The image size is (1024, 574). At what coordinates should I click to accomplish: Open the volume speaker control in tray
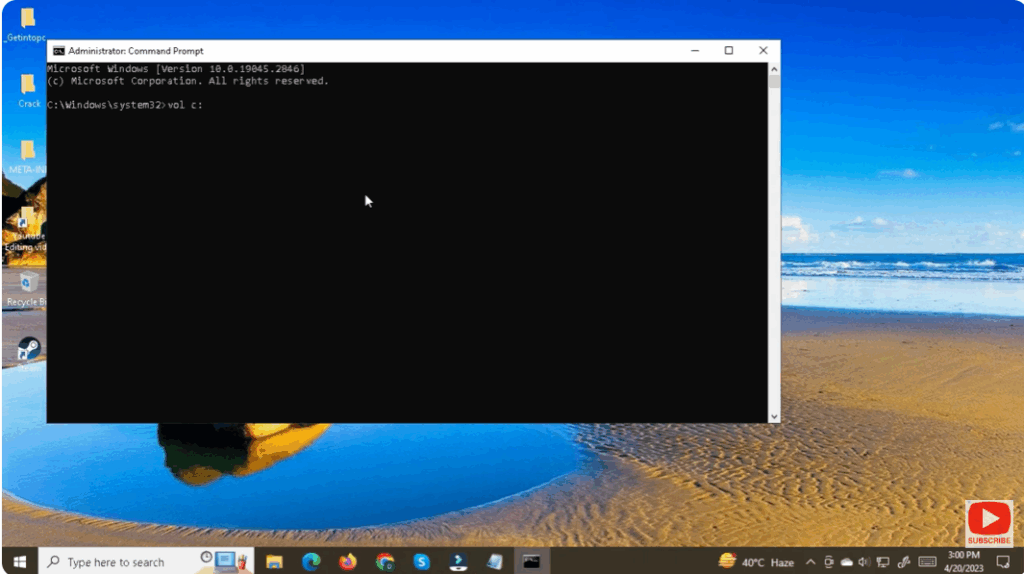(x=864, y=562)
